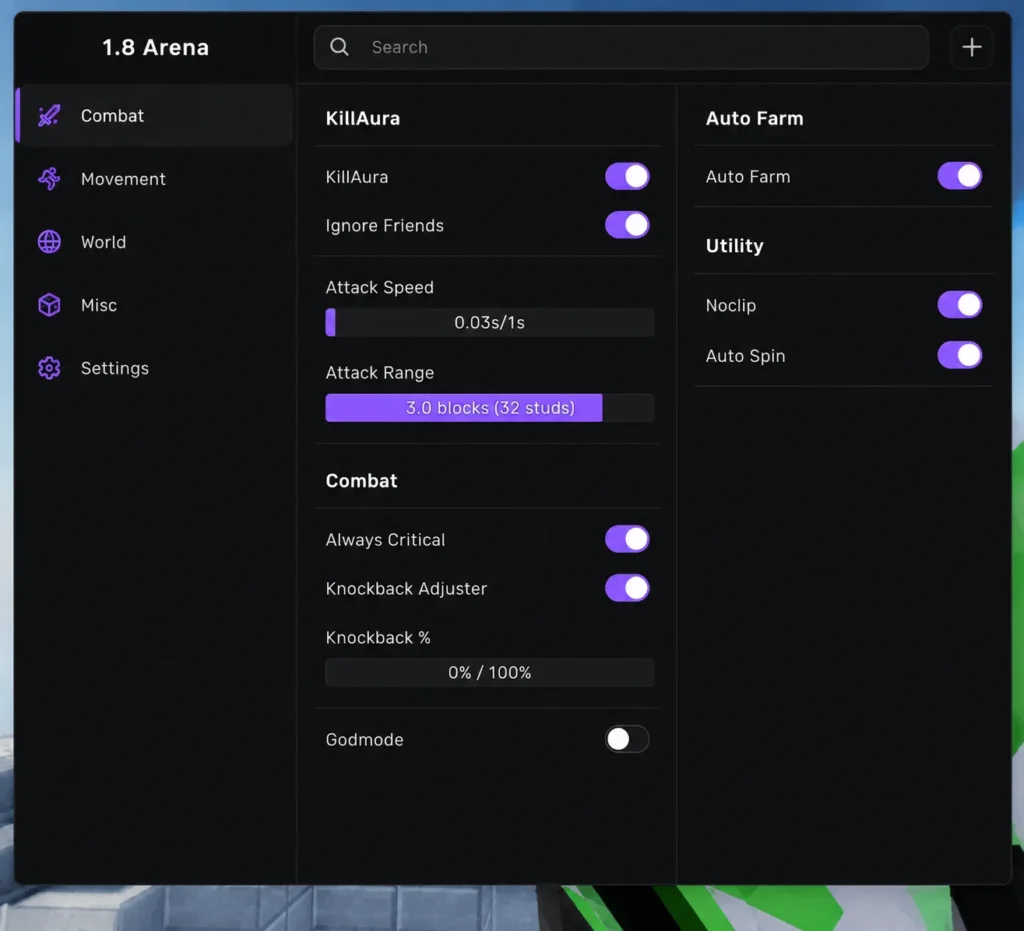The width and height of the screenshot is (1024, 931).
Task: Toggle Auto Spin off
Action: coord(959,355)
